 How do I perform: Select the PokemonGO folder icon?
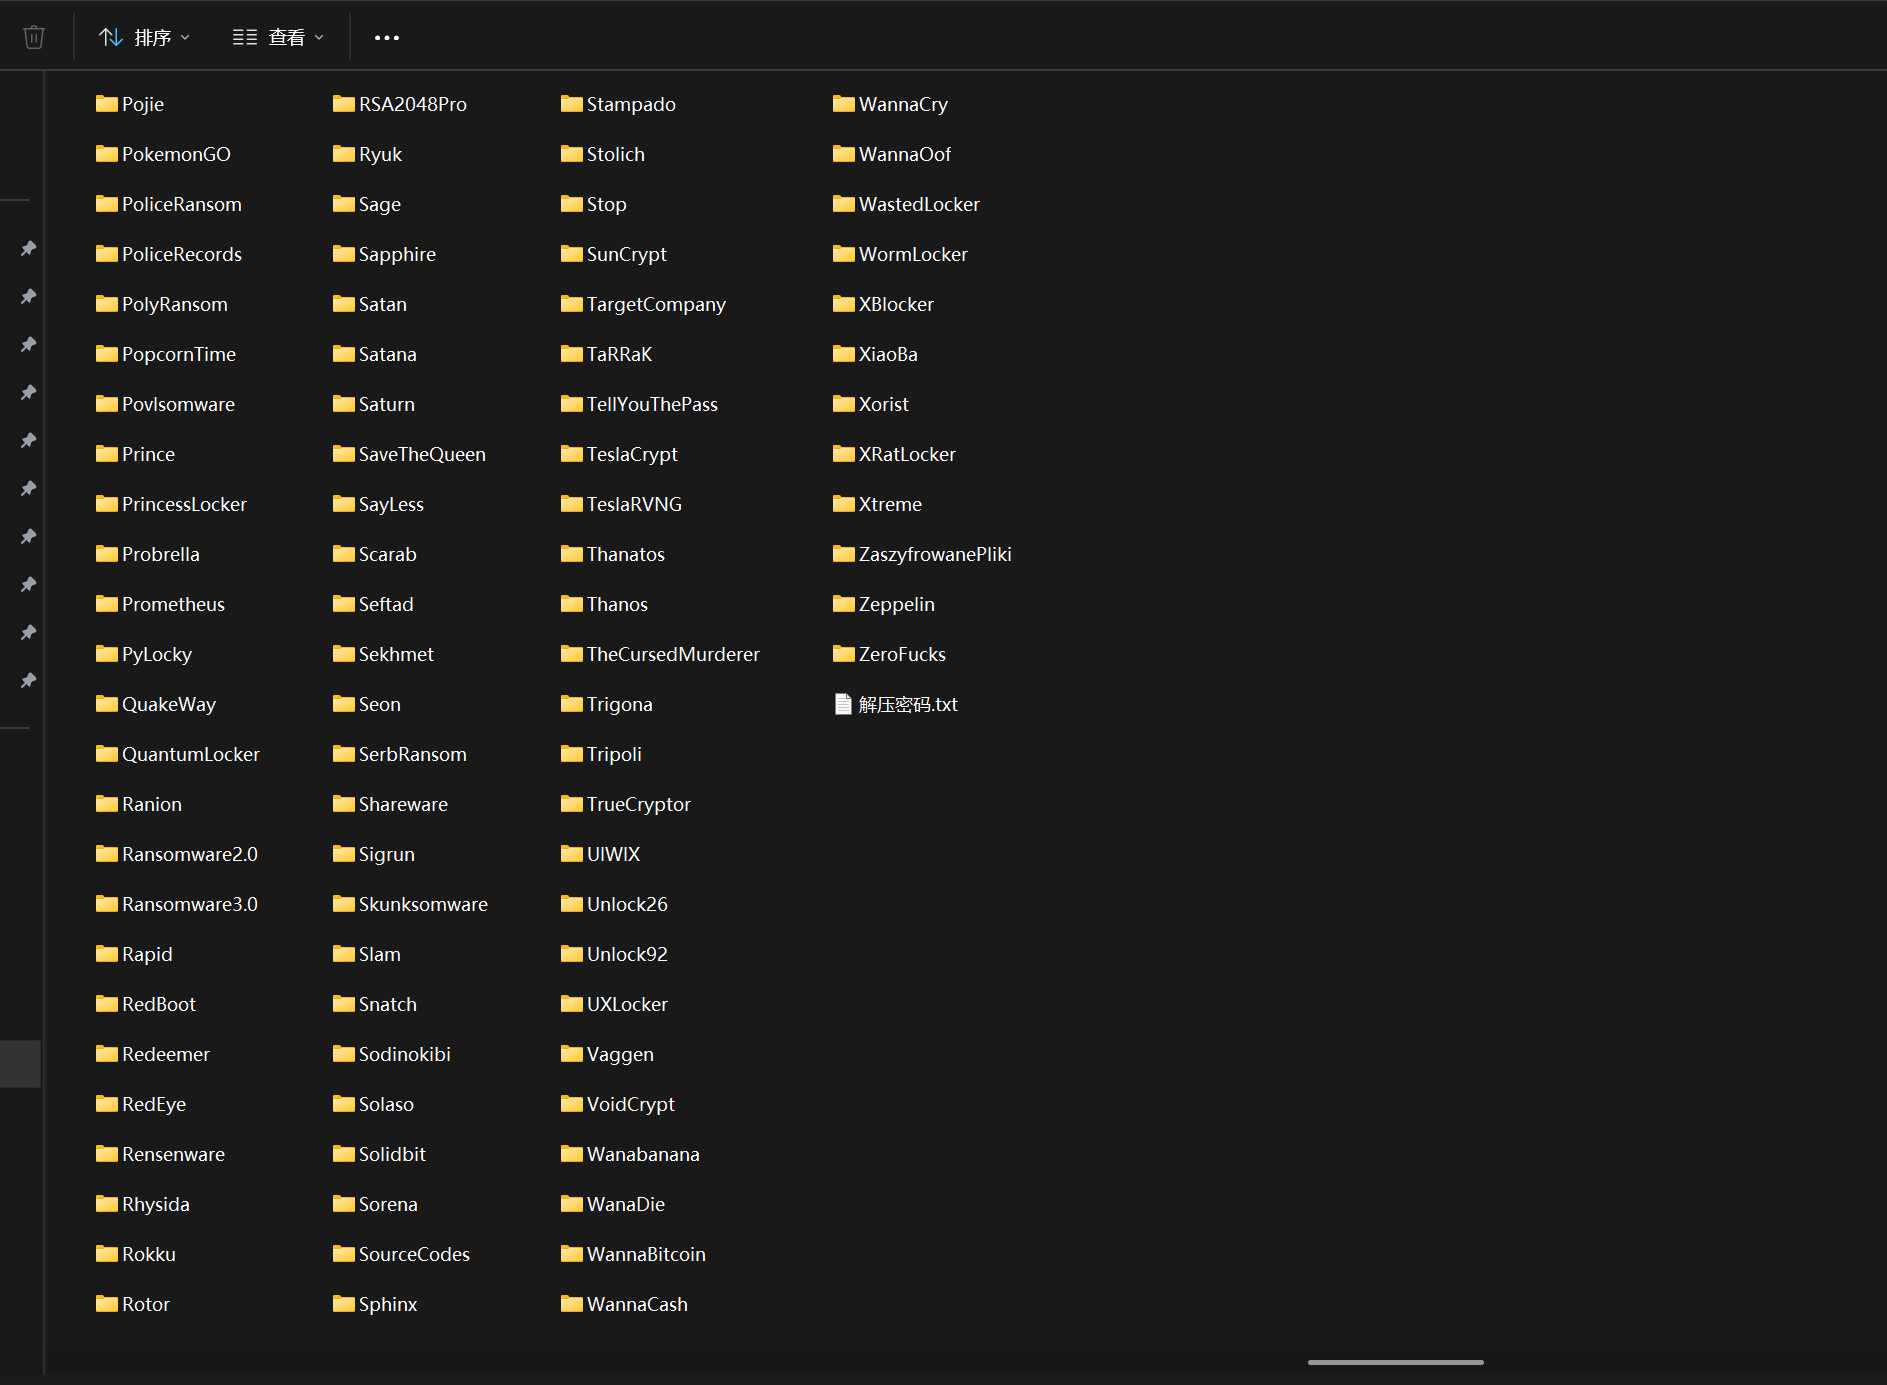point(107,153)
